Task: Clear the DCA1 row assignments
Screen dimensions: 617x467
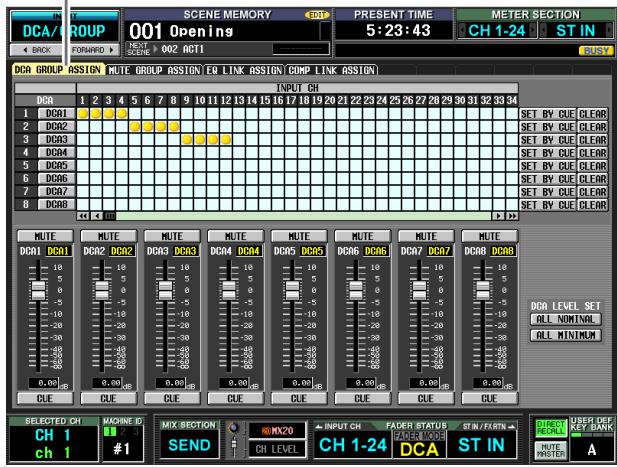Action: [x=593, y=114]
